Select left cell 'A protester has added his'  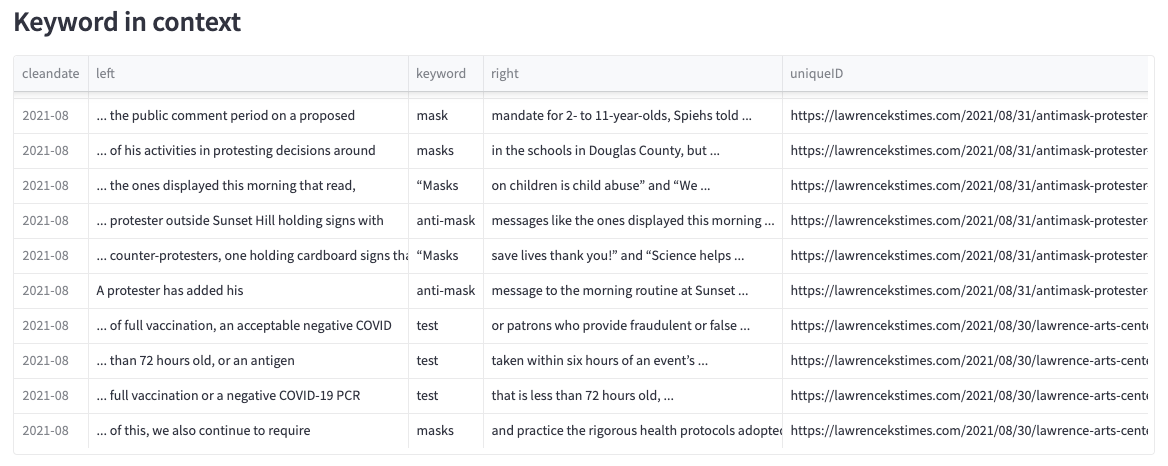tap(248, 290)
